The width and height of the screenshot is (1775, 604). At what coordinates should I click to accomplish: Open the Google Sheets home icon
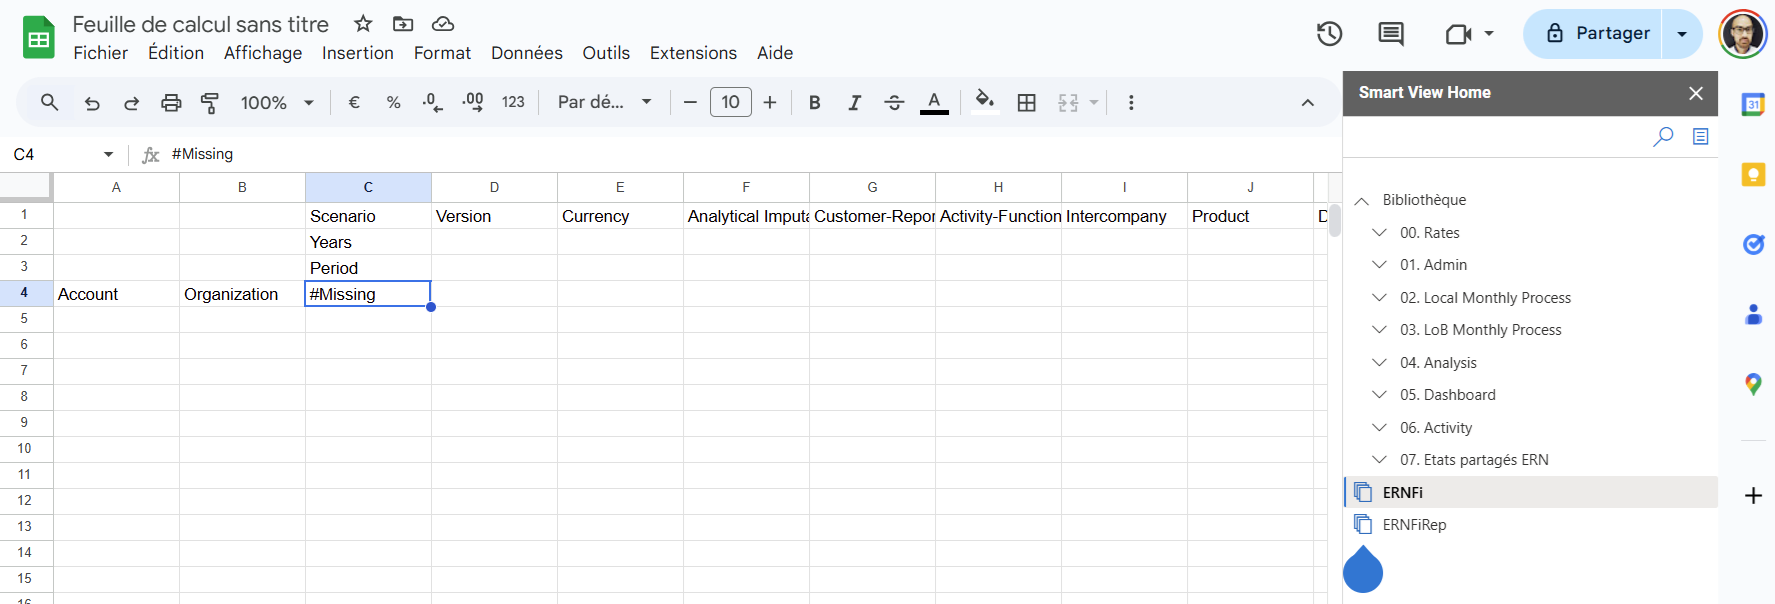[x=39, y=38]
